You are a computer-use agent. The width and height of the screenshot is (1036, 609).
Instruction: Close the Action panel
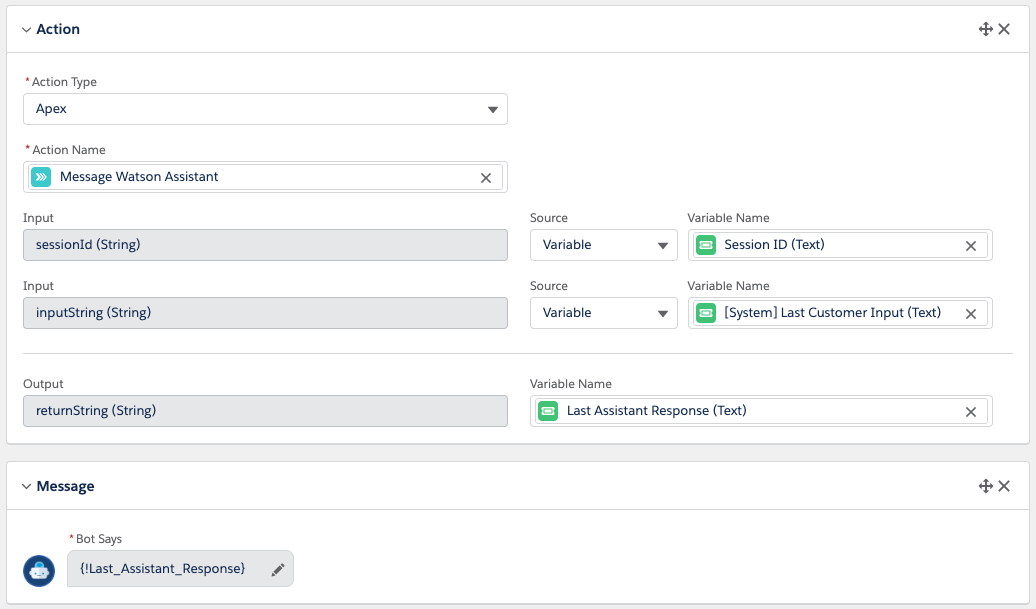coord(1005,29)
